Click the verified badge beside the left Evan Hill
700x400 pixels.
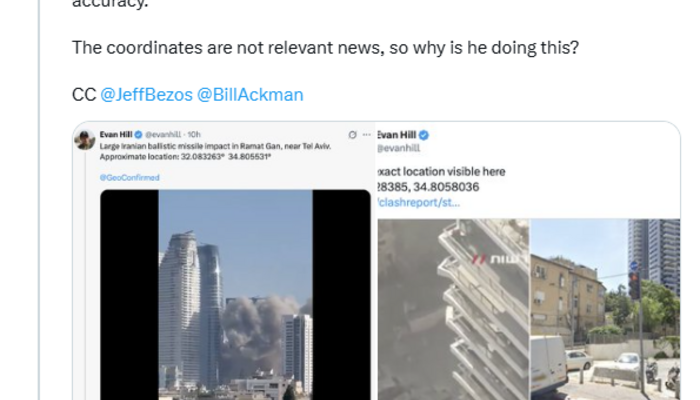pos(138,134)
